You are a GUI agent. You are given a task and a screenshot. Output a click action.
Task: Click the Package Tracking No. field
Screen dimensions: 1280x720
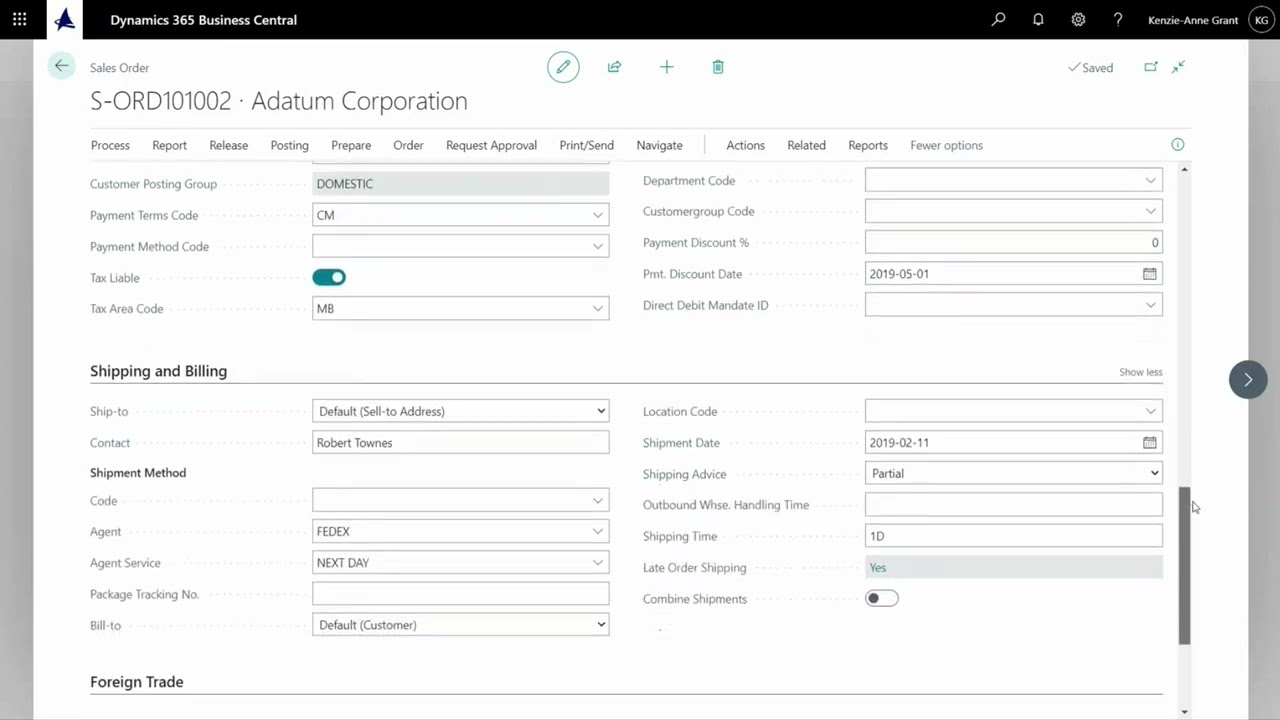pyautogui.click(x=460, y=594)
